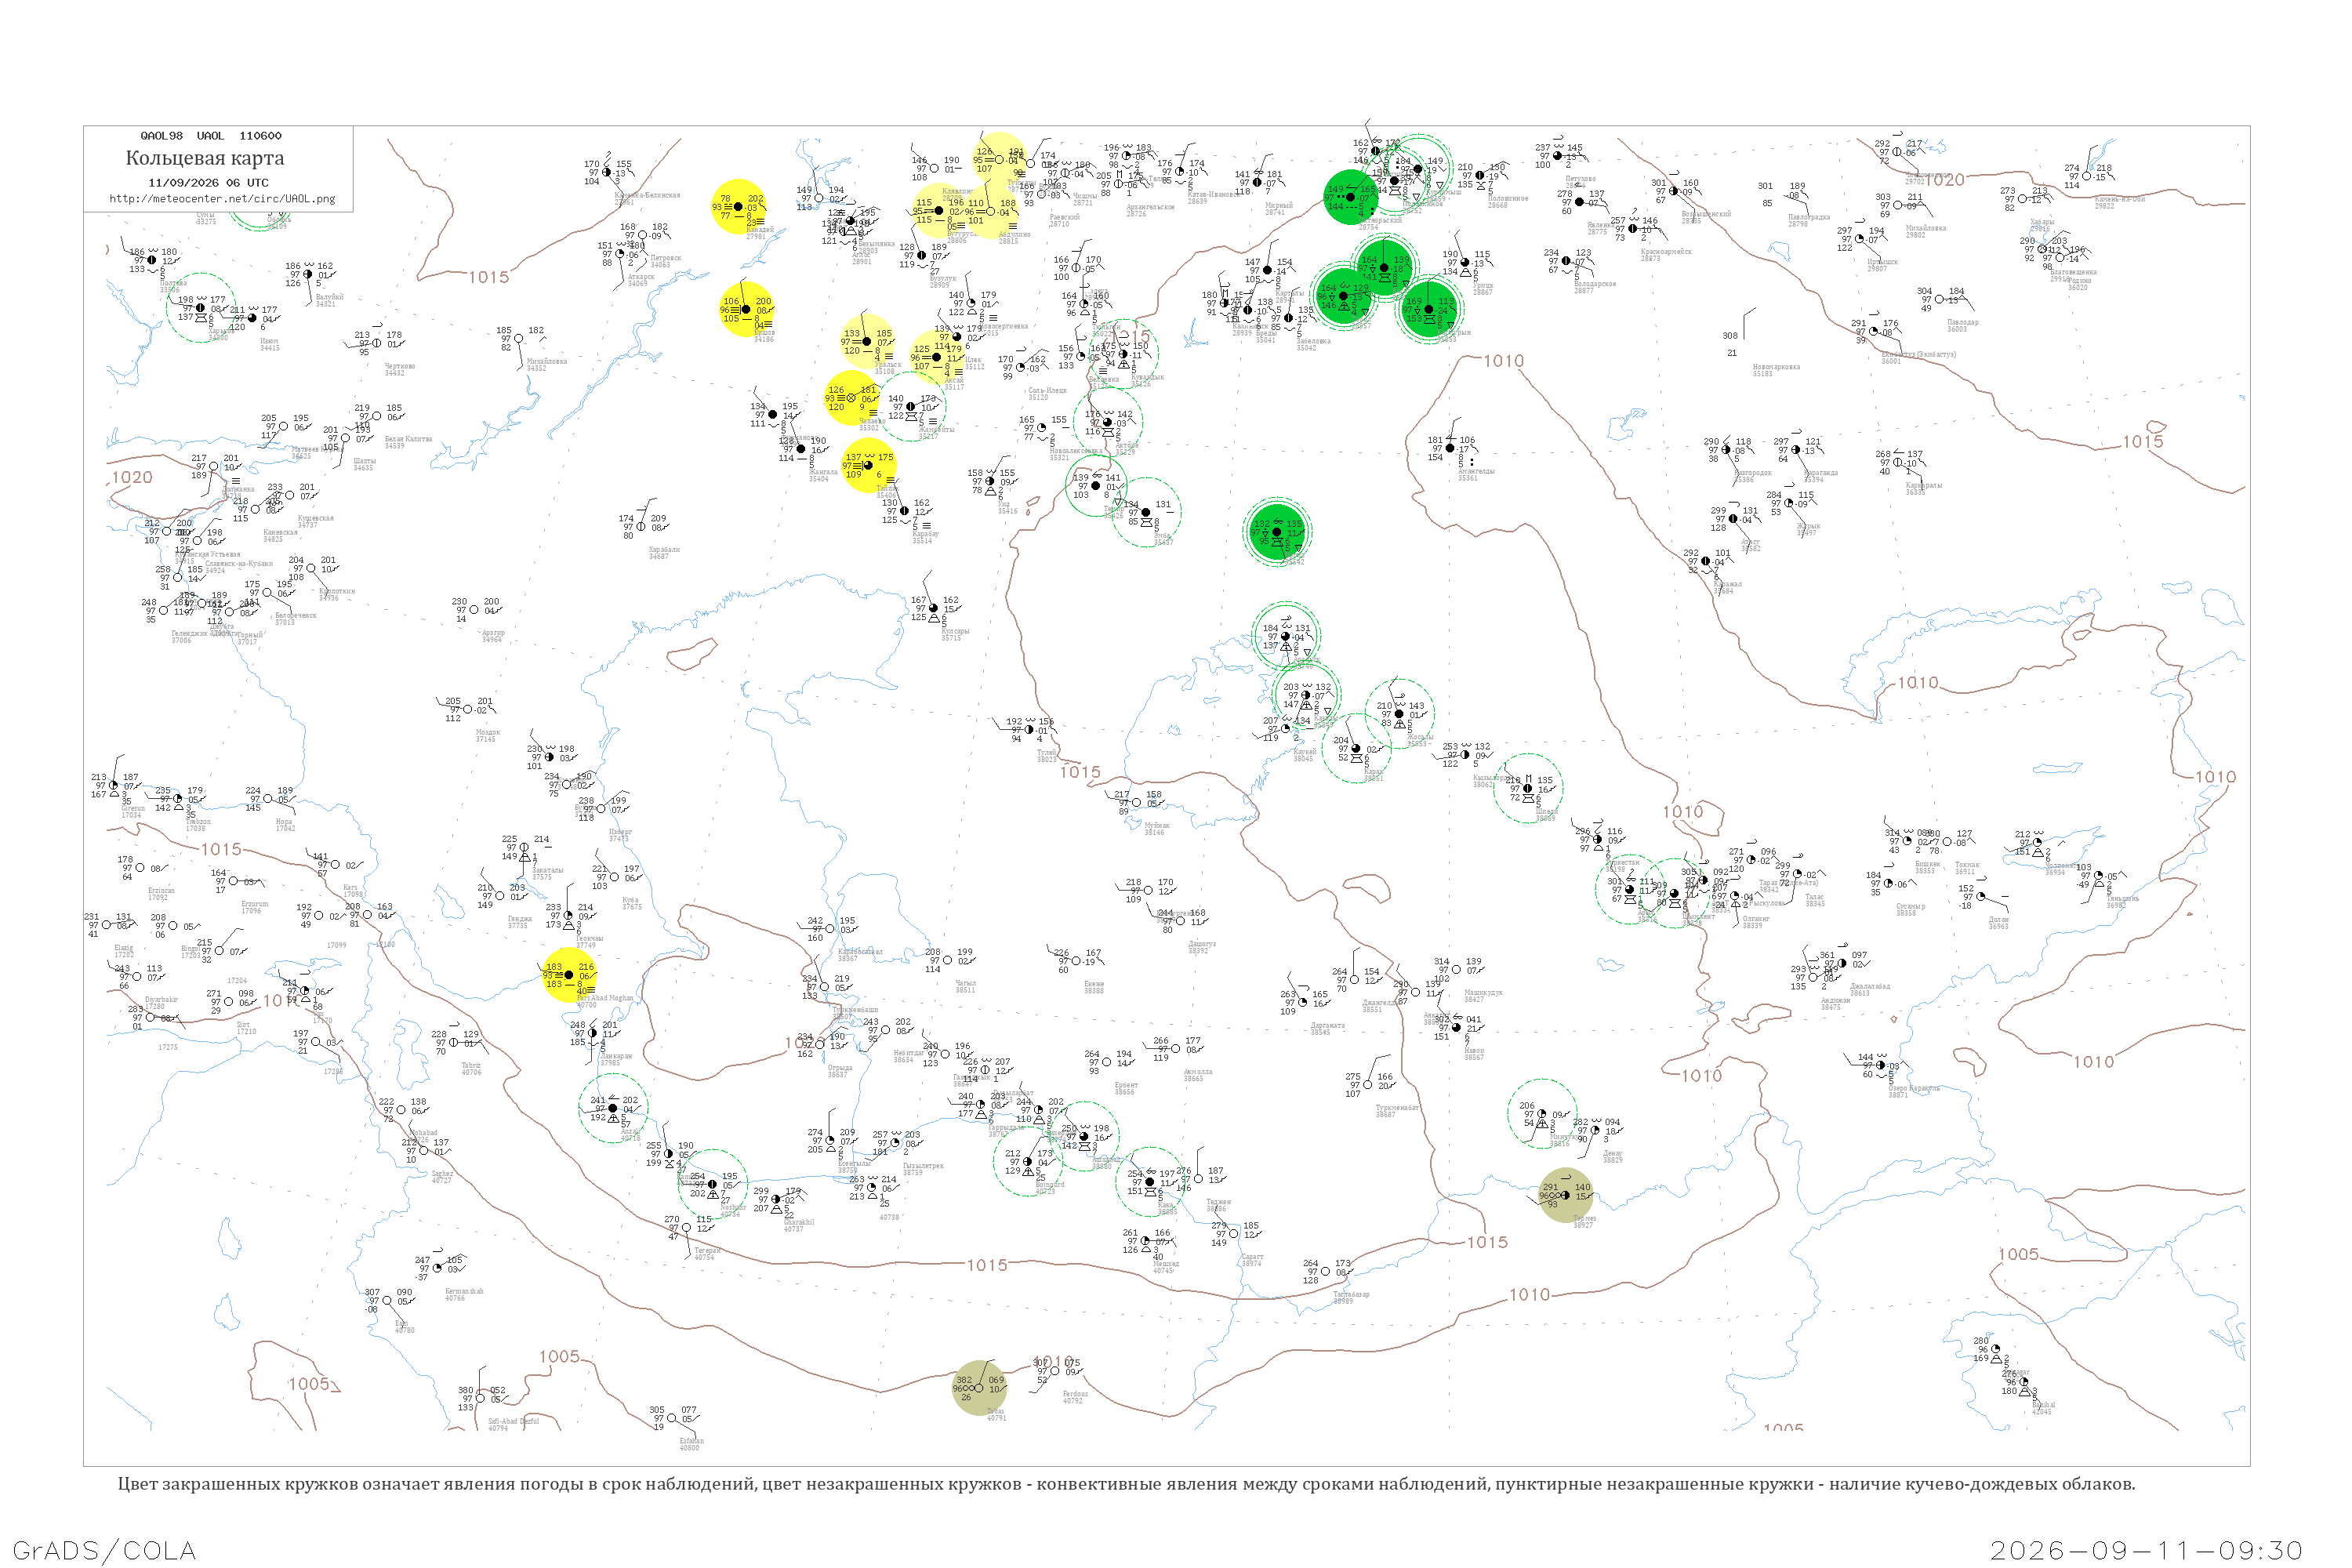
Task: Click the QAOL98 UAOL 110600 header text
Action: pos(211,136)
